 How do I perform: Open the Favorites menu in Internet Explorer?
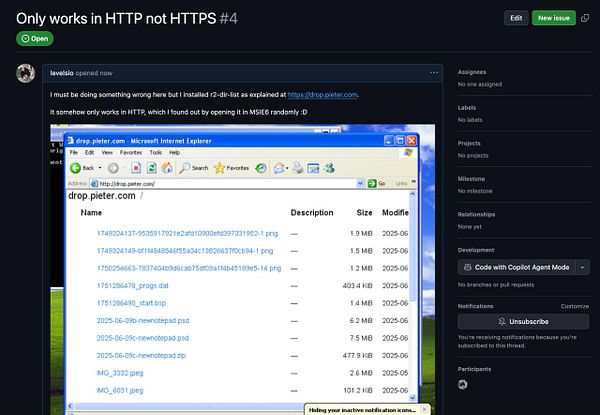(x=131, y=152)
